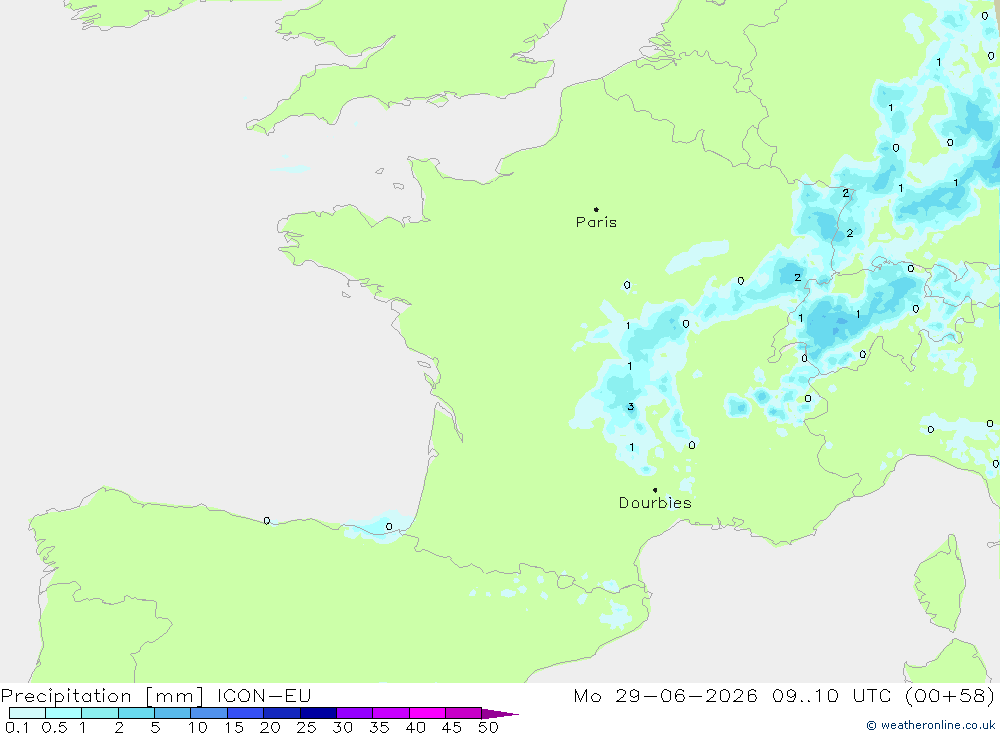The height and width of the screenshot is (733, 1000).
Task: Click the legend arrow tip above 50 mm
Action: click(x=499, y=714)
